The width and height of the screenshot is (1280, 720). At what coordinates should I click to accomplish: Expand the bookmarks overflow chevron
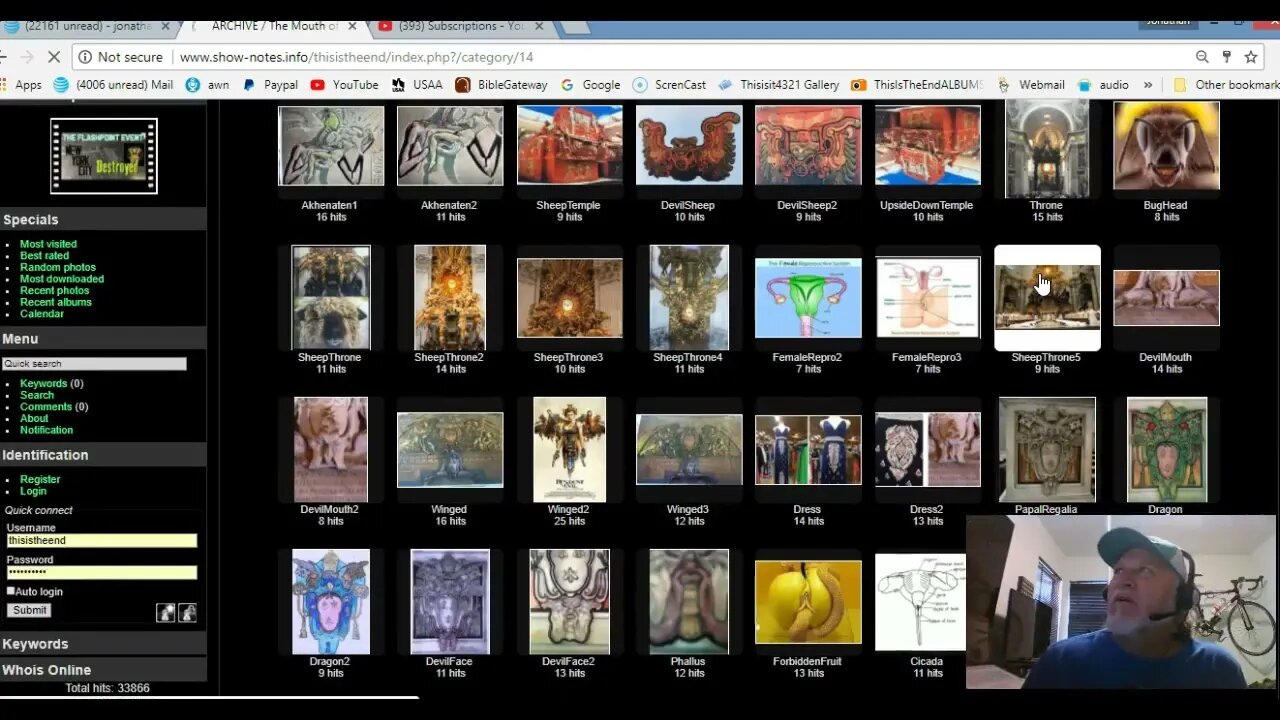1148,85
